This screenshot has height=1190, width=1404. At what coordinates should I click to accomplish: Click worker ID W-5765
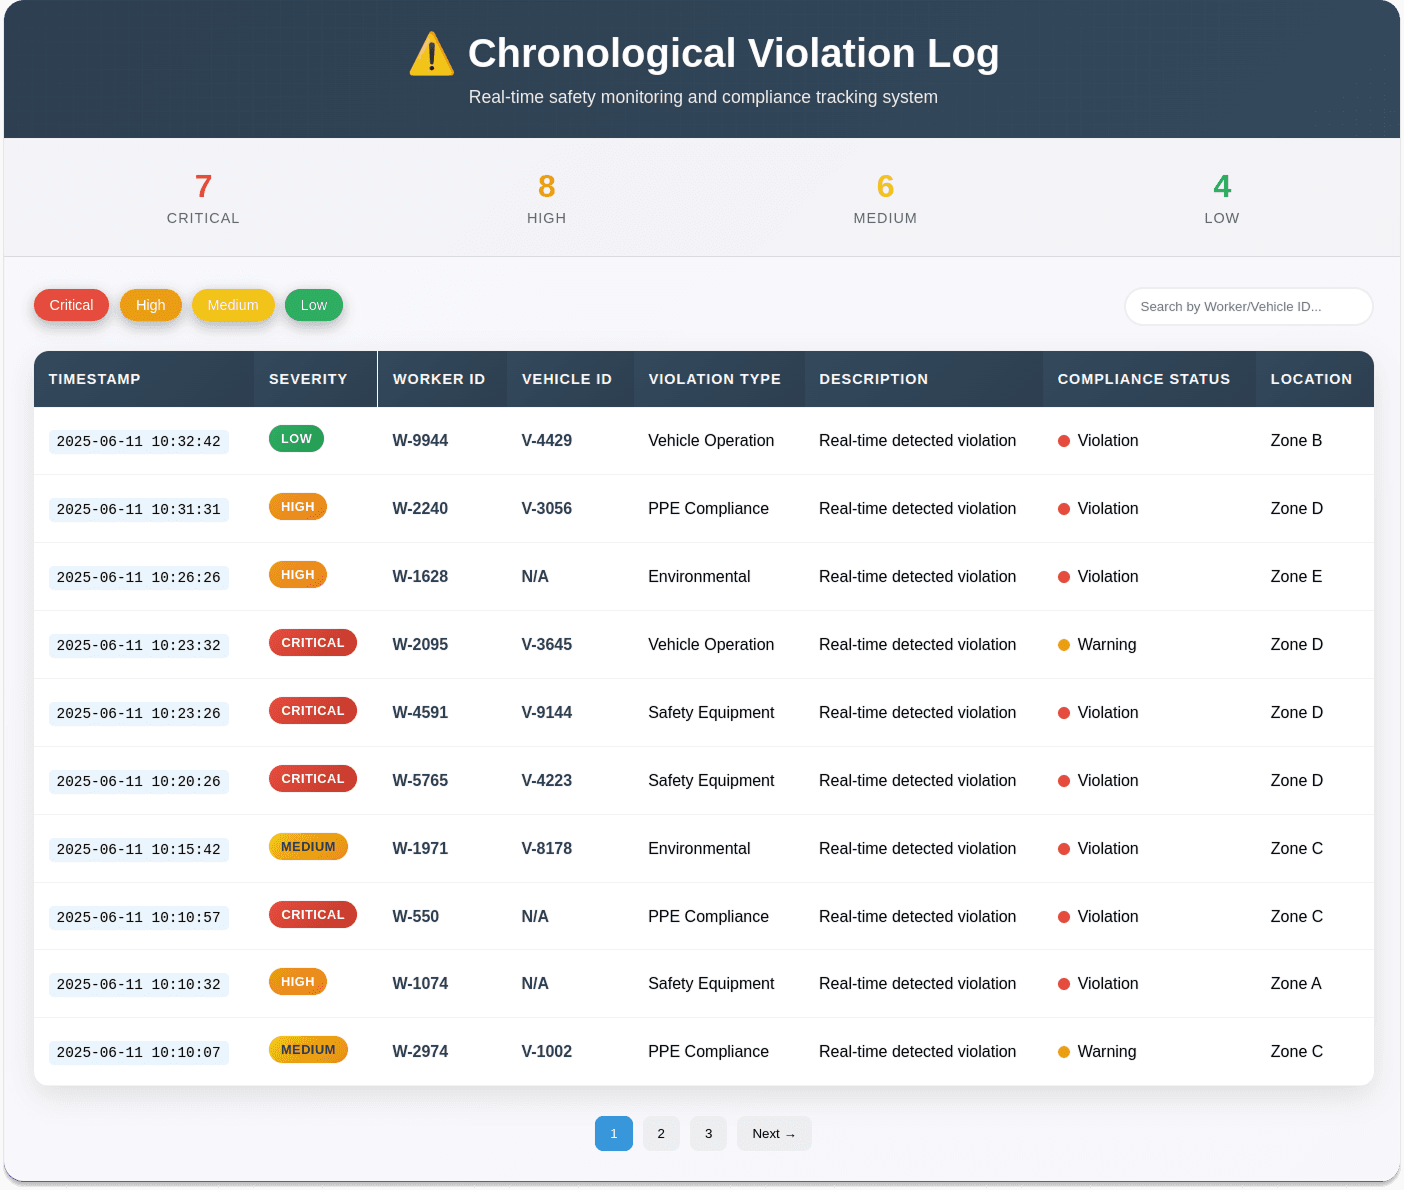[x=420, y=781]
